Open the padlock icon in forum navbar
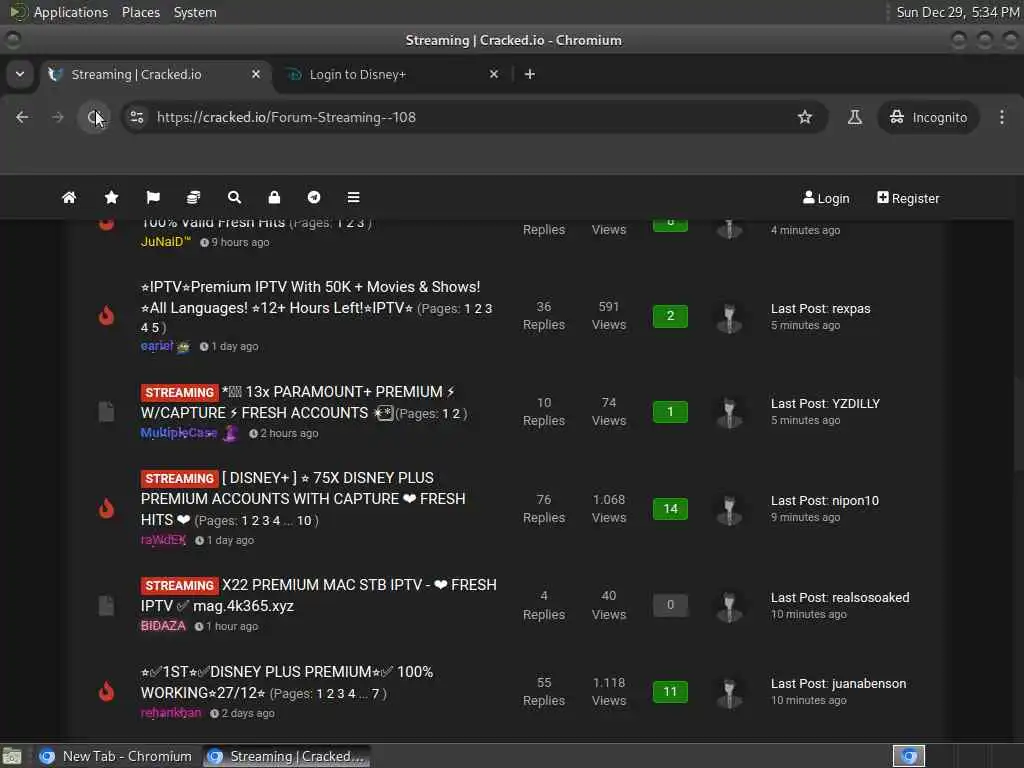 (x=274, y=197)
